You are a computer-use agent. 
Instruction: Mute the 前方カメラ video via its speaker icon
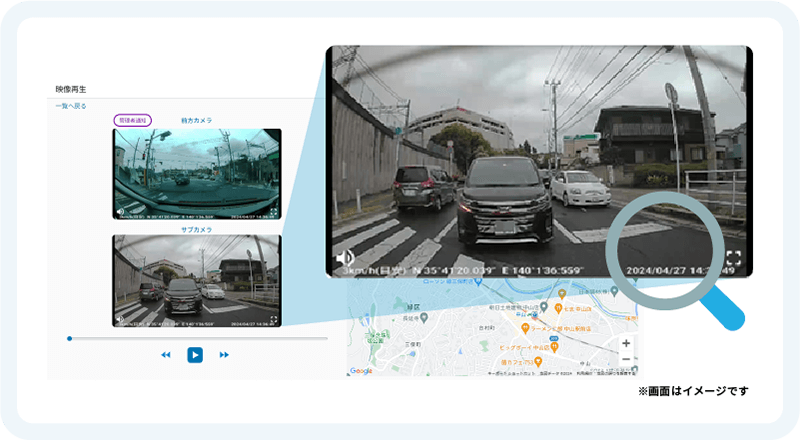click(120, 212)
